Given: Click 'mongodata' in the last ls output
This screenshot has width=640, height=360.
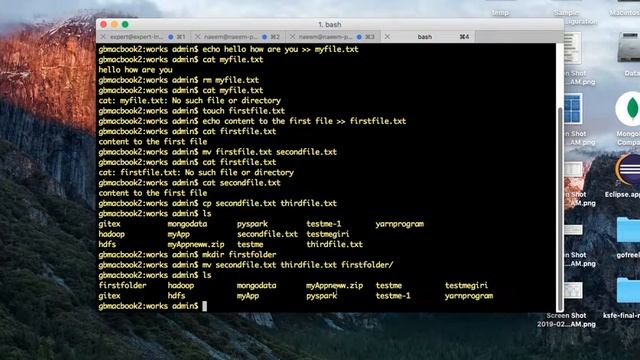Looking at the screenshot, I should (x=256, y=285).
